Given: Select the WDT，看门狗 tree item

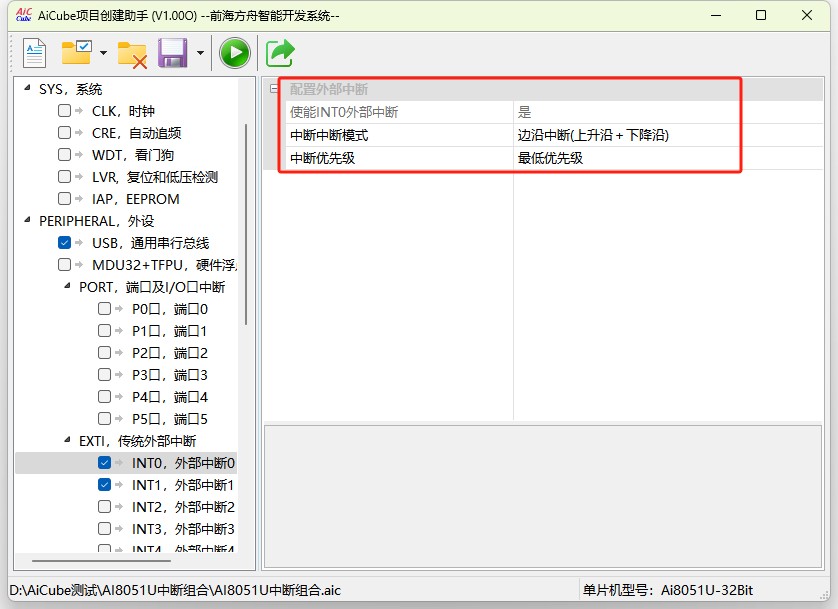Looking at the screenshot, I should click(133, 155).
